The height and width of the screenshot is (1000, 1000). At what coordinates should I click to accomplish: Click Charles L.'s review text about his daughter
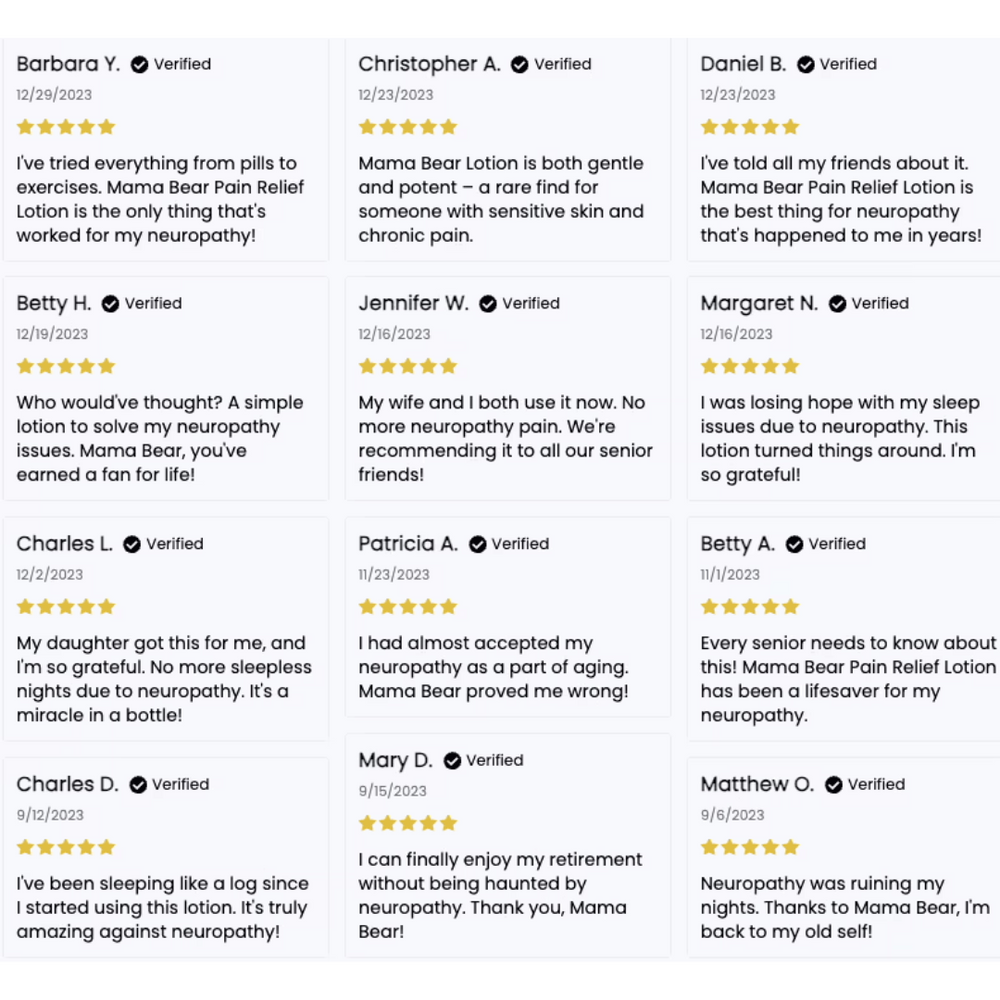(164, 679)
